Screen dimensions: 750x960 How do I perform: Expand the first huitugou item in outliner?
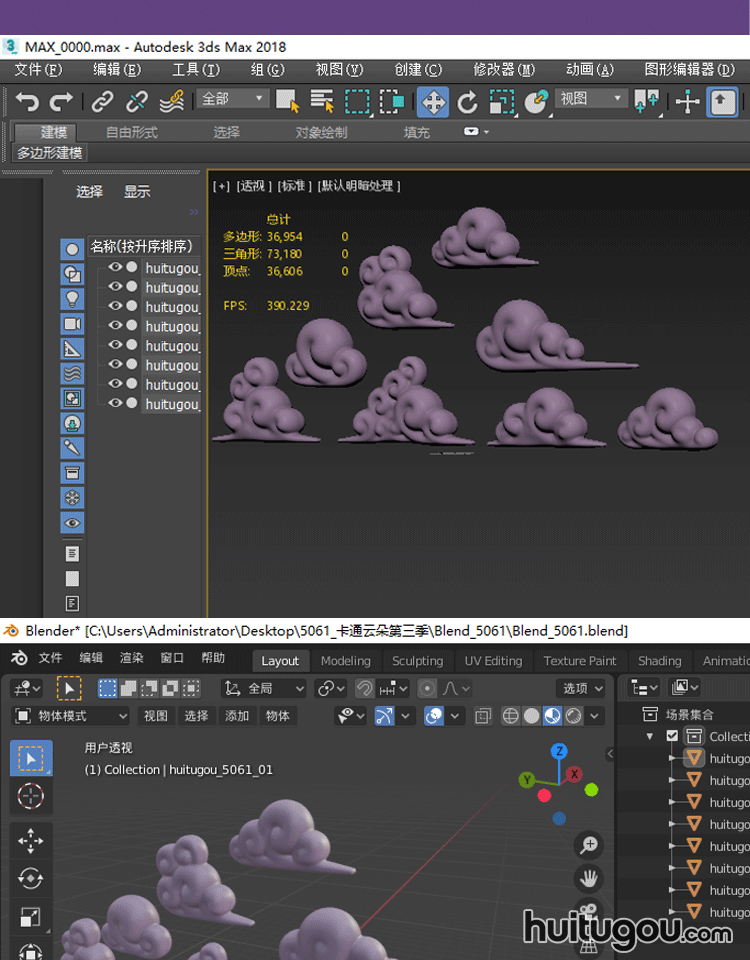[672, 758]
